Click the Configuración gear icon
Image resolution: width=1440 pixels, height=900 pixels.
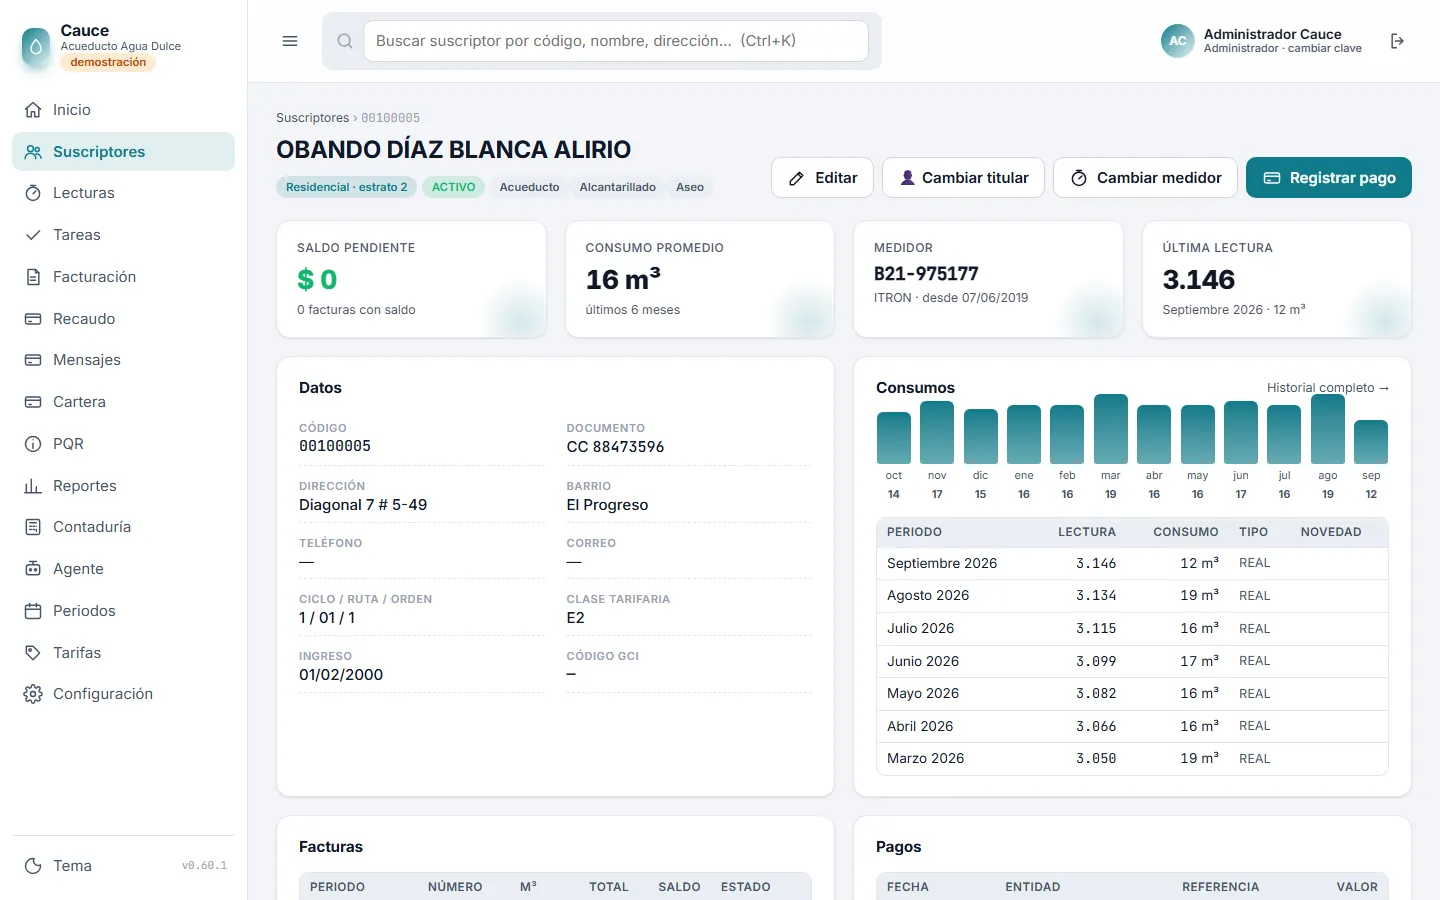pyautogui.click(x=33, y=694)
